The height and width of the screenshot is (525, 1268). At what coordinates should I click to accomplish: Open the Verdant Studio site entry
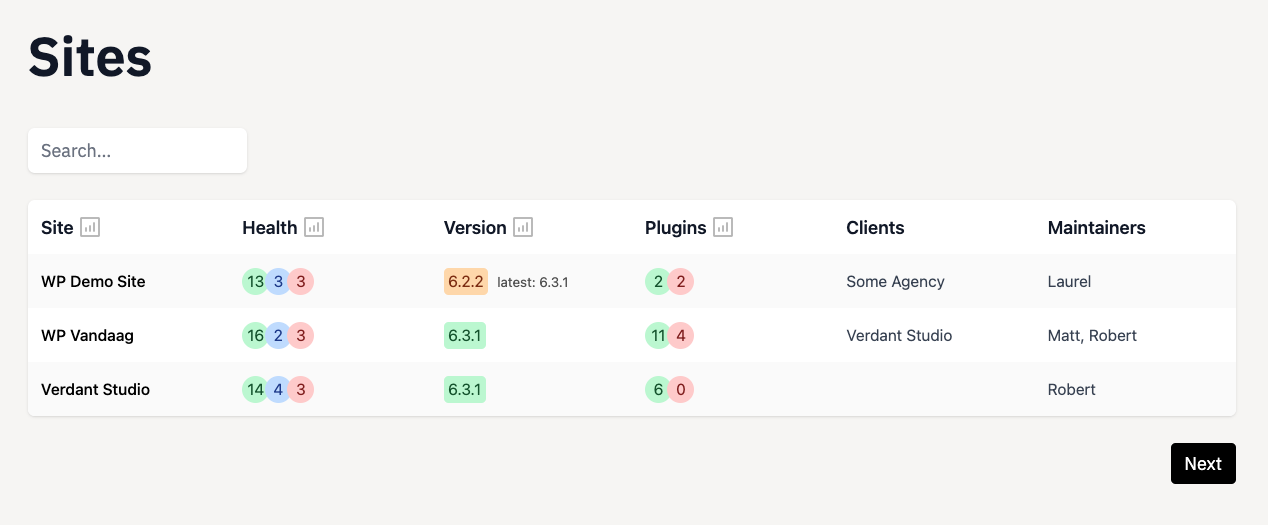(95, 390)
